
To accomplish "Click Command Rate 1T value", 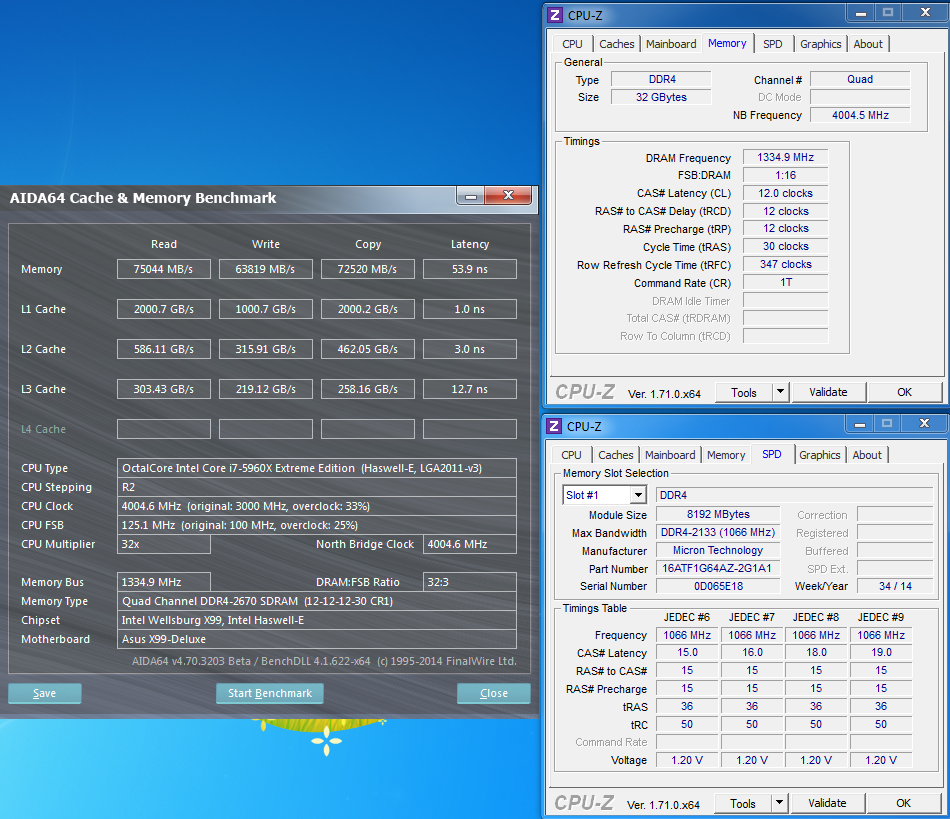I will pos(785,282).
